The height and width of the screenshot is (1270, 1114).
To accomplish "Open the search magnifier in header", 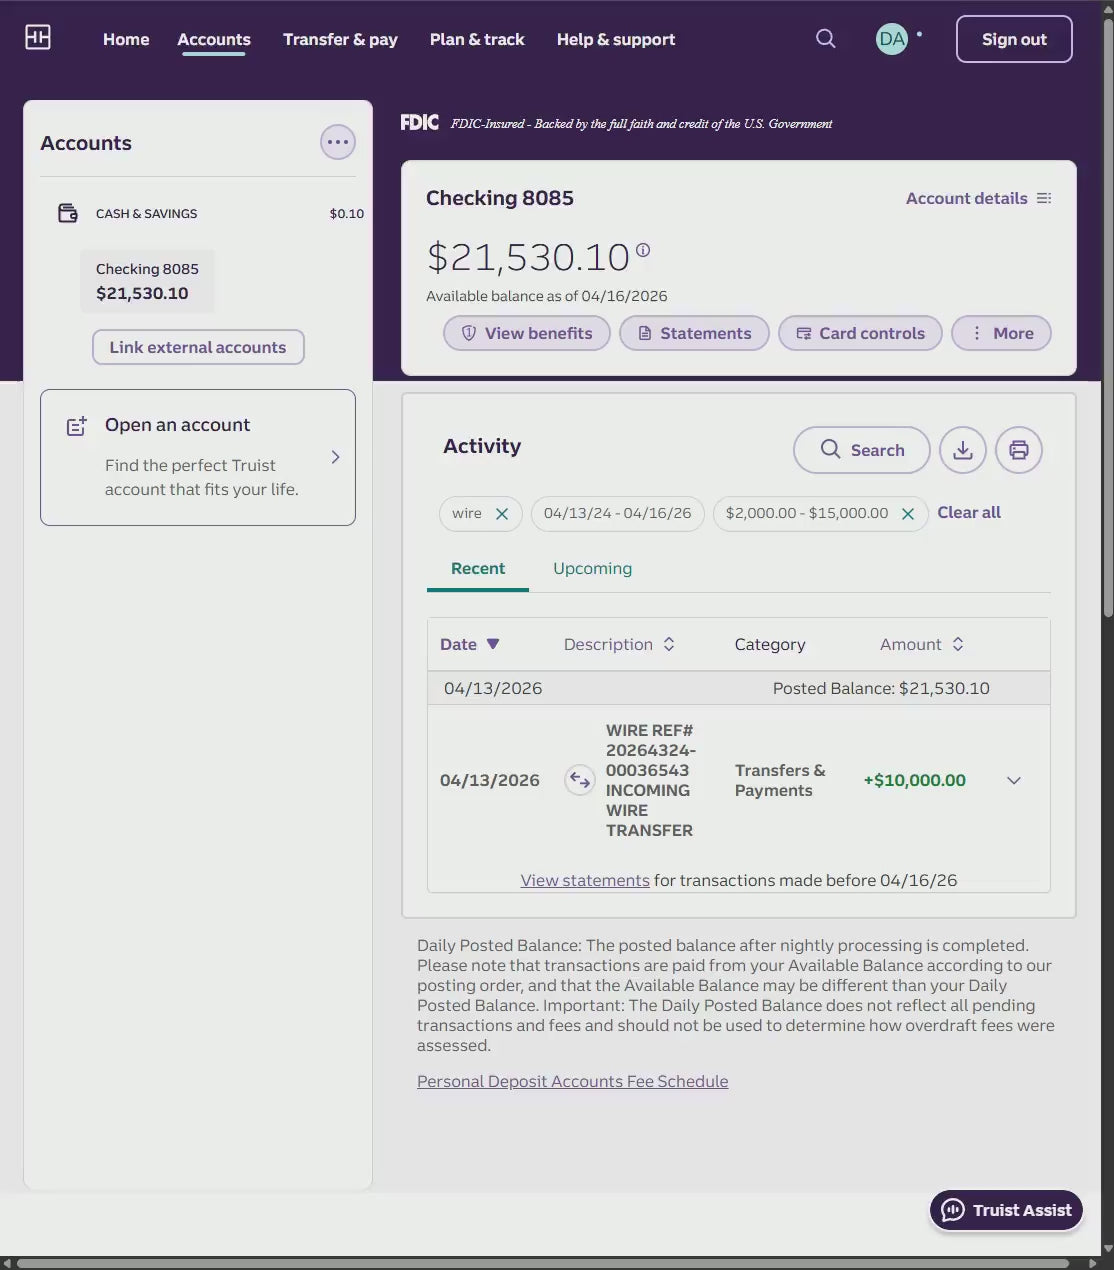I will tap(825, 38).
